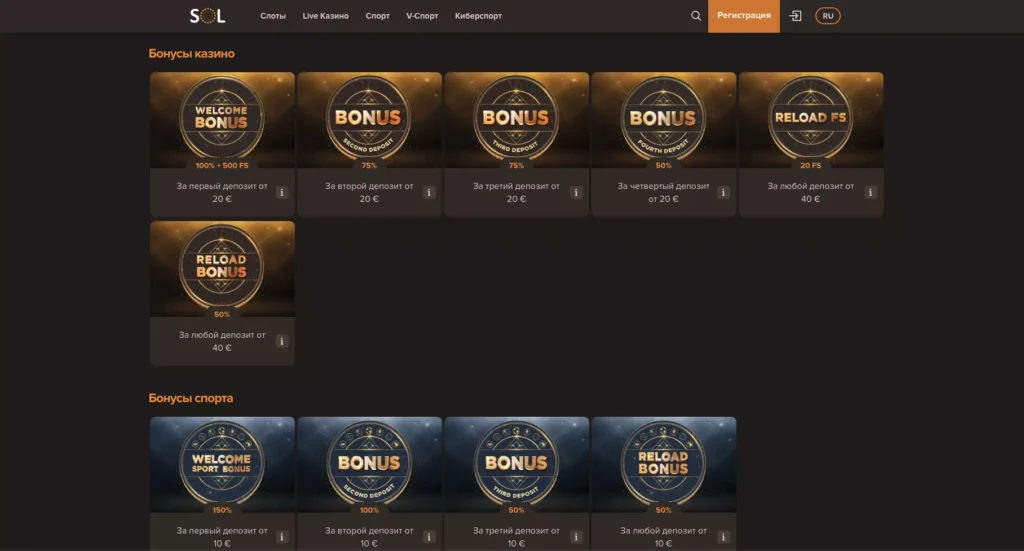
Task: Show info for fourth deposit casino bonus
Action: pos(723,193)
